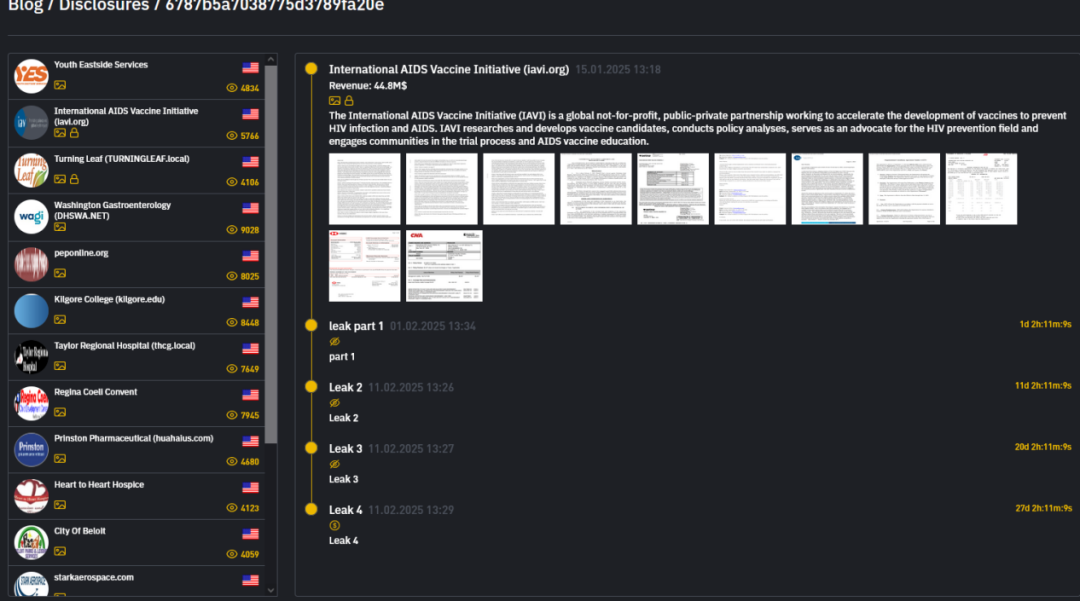Open the Disclosures breadcrumb link

104,6
